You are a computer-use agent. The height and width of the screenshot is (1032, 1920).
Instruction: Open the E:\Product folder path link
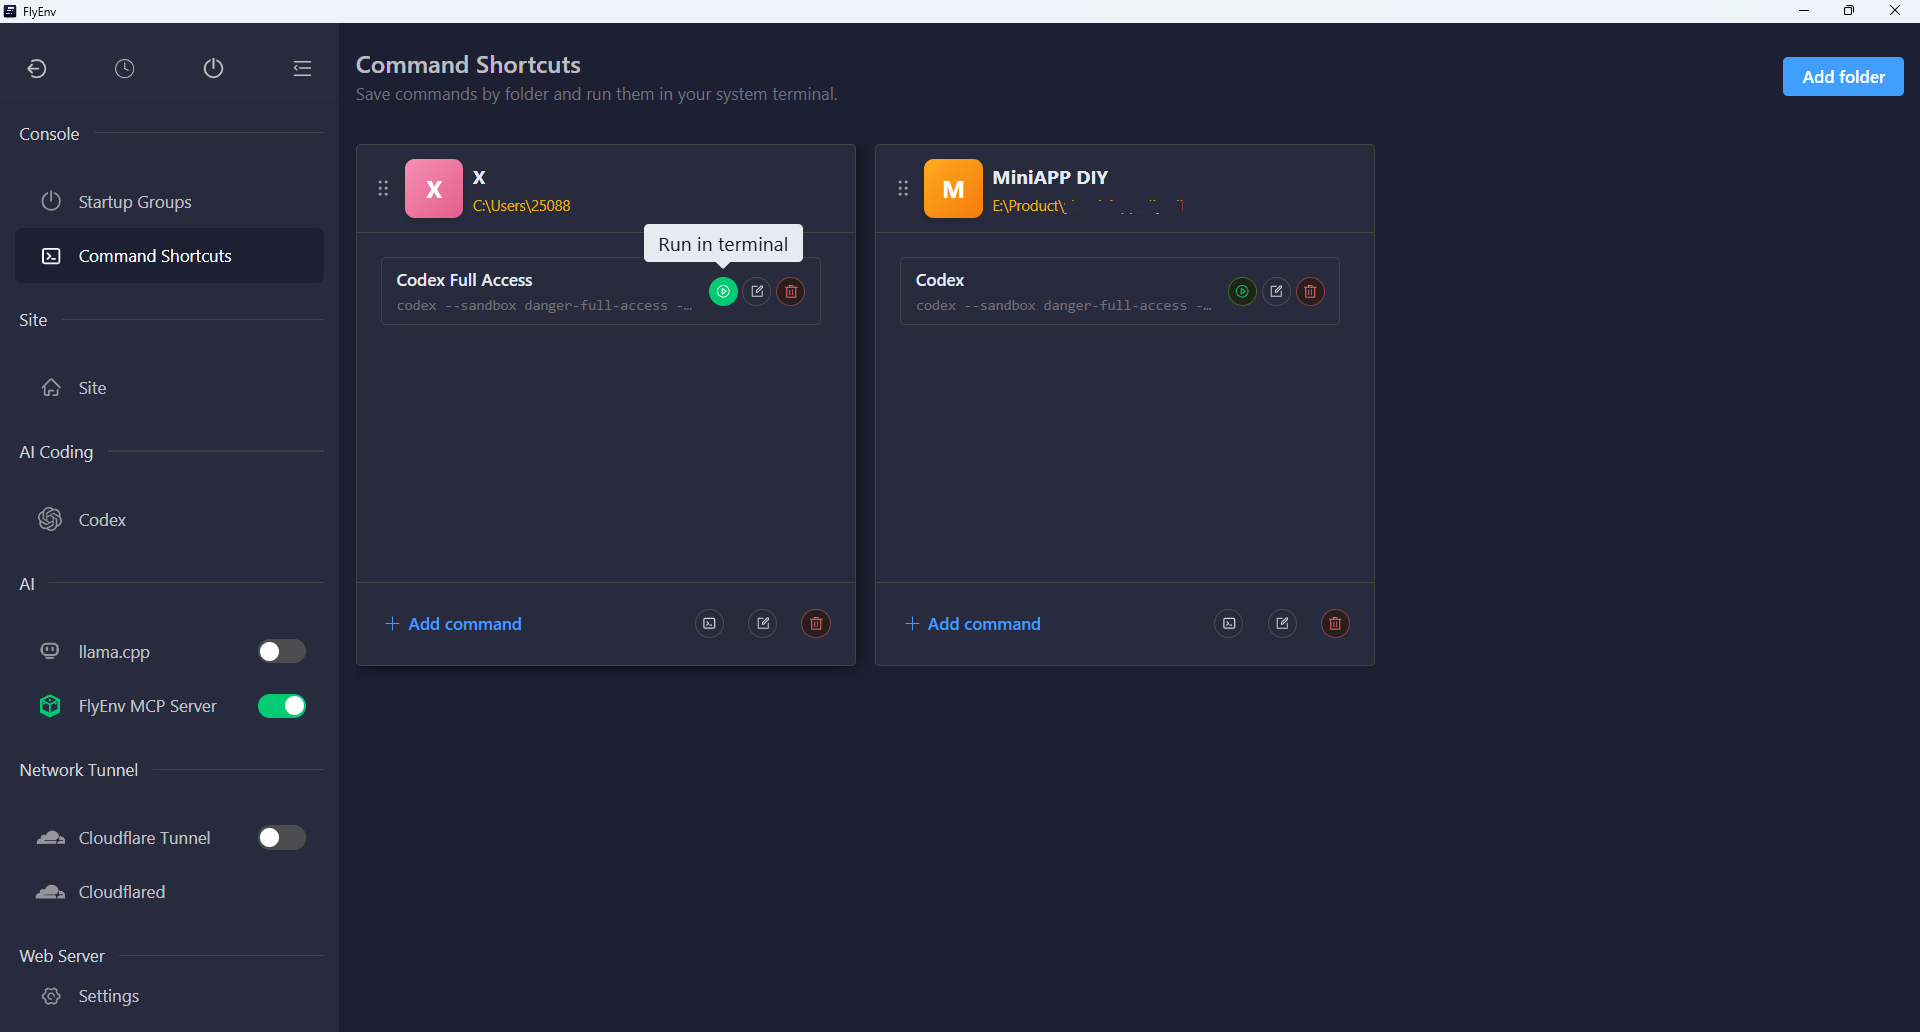click(x=1089, y=206)
